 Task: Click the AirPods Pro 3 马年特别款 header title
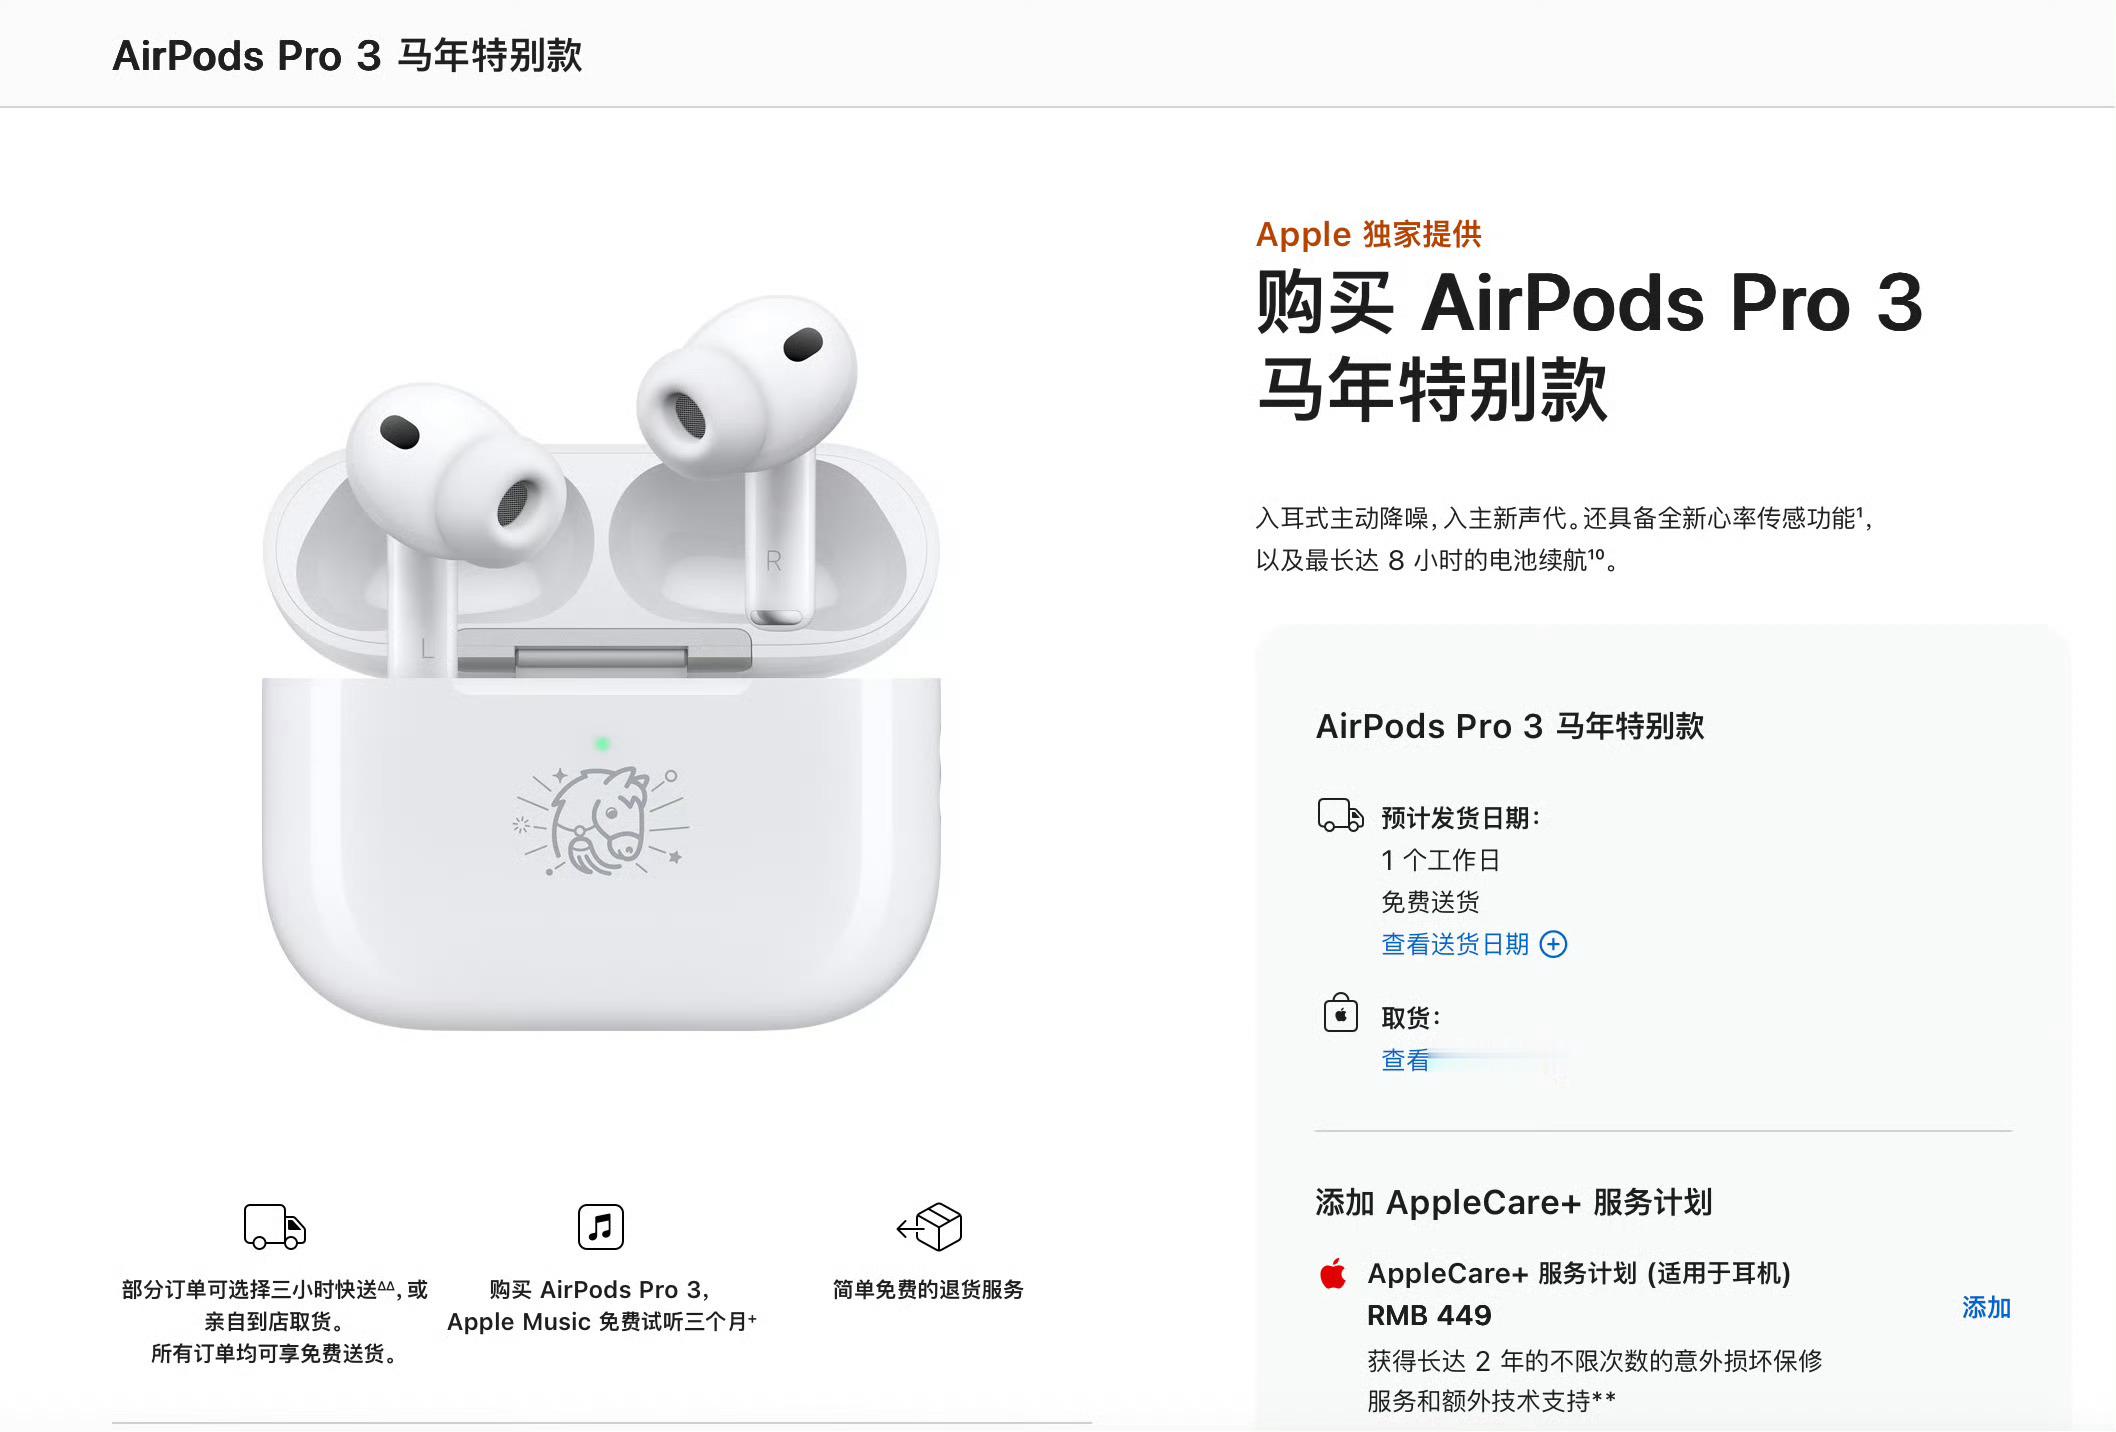tap(347, 55)
